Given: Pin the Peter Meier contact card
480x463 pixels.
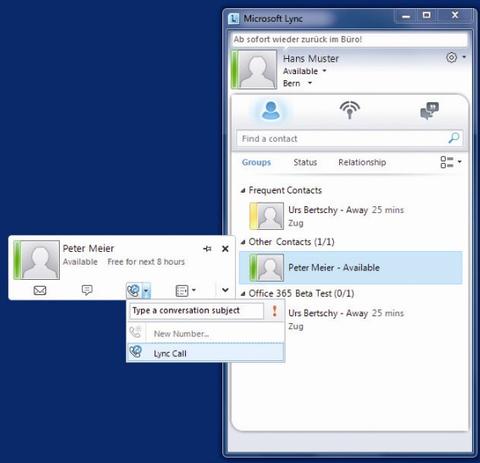Looking at the screenshot, I should coord(207,249).
